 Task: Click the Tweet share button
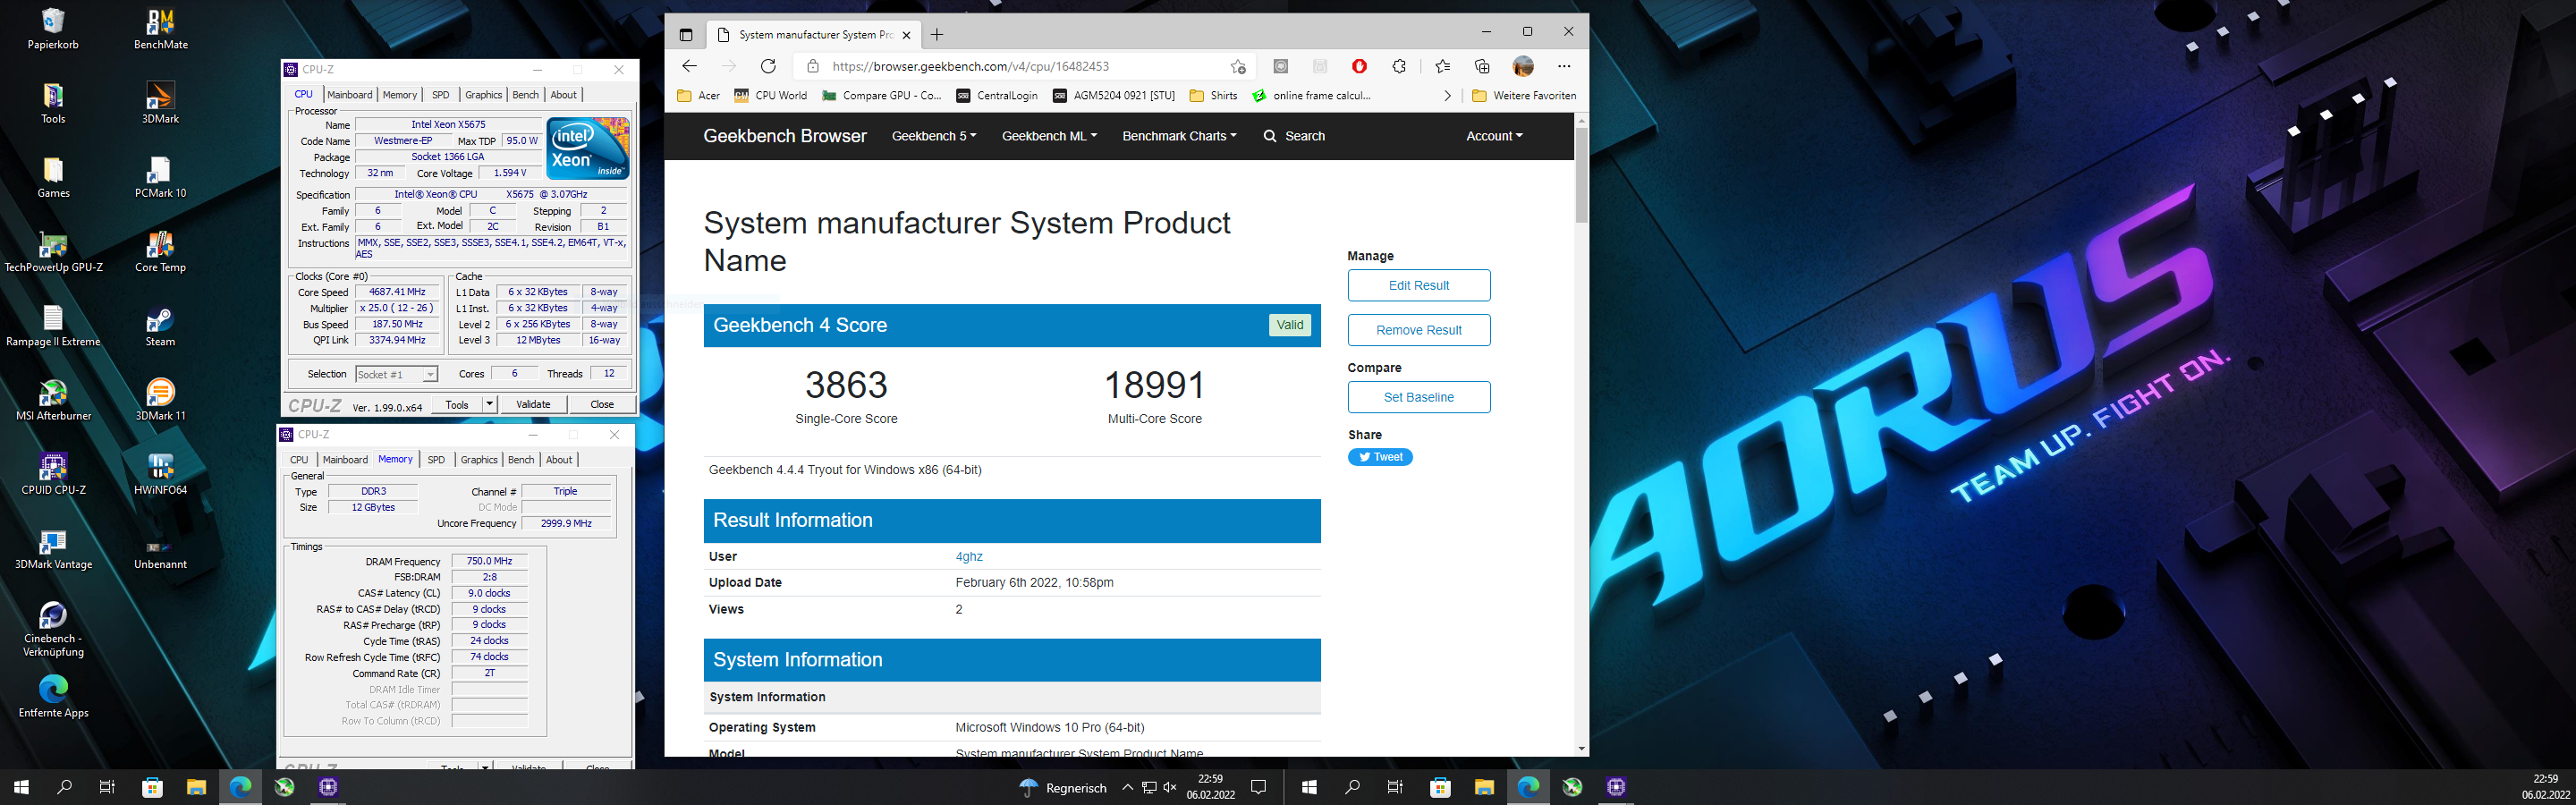[x=1380, y=457]
